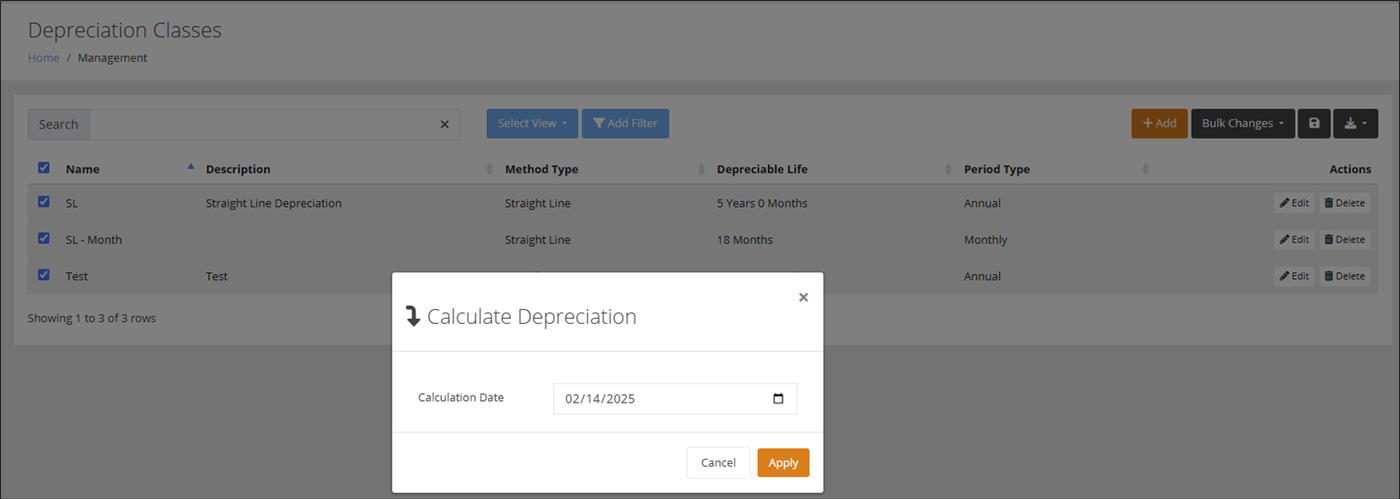
Task: Delete the Test depreciation class
Action: click(x=1344, y=276)
